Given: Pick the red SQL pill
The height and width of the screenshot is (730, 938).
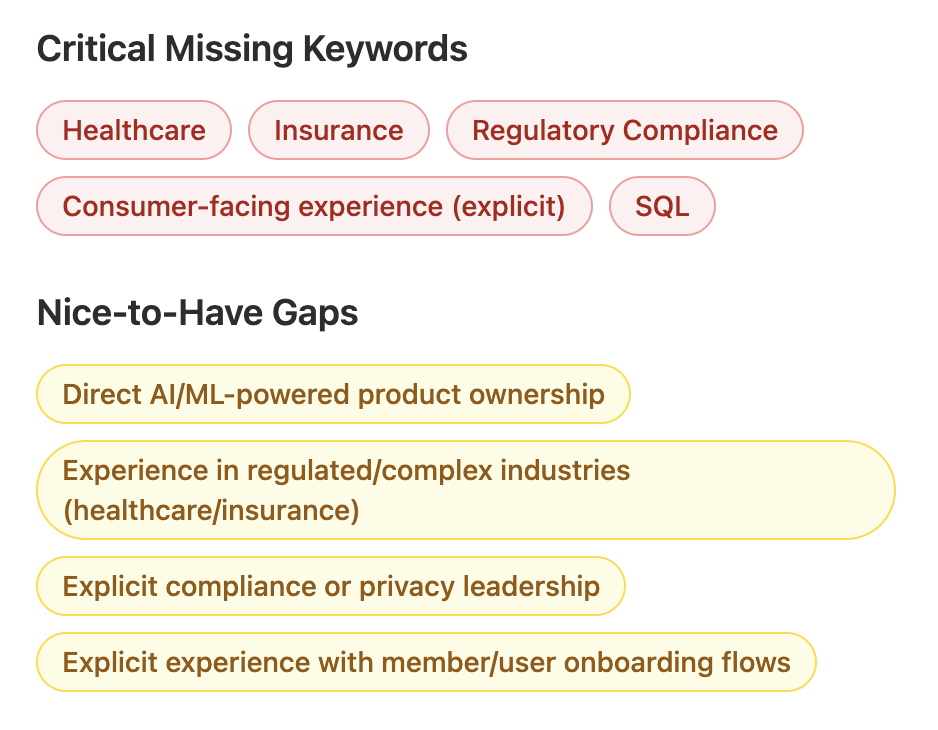Looking at the screenshot, I should coord(662,206).
